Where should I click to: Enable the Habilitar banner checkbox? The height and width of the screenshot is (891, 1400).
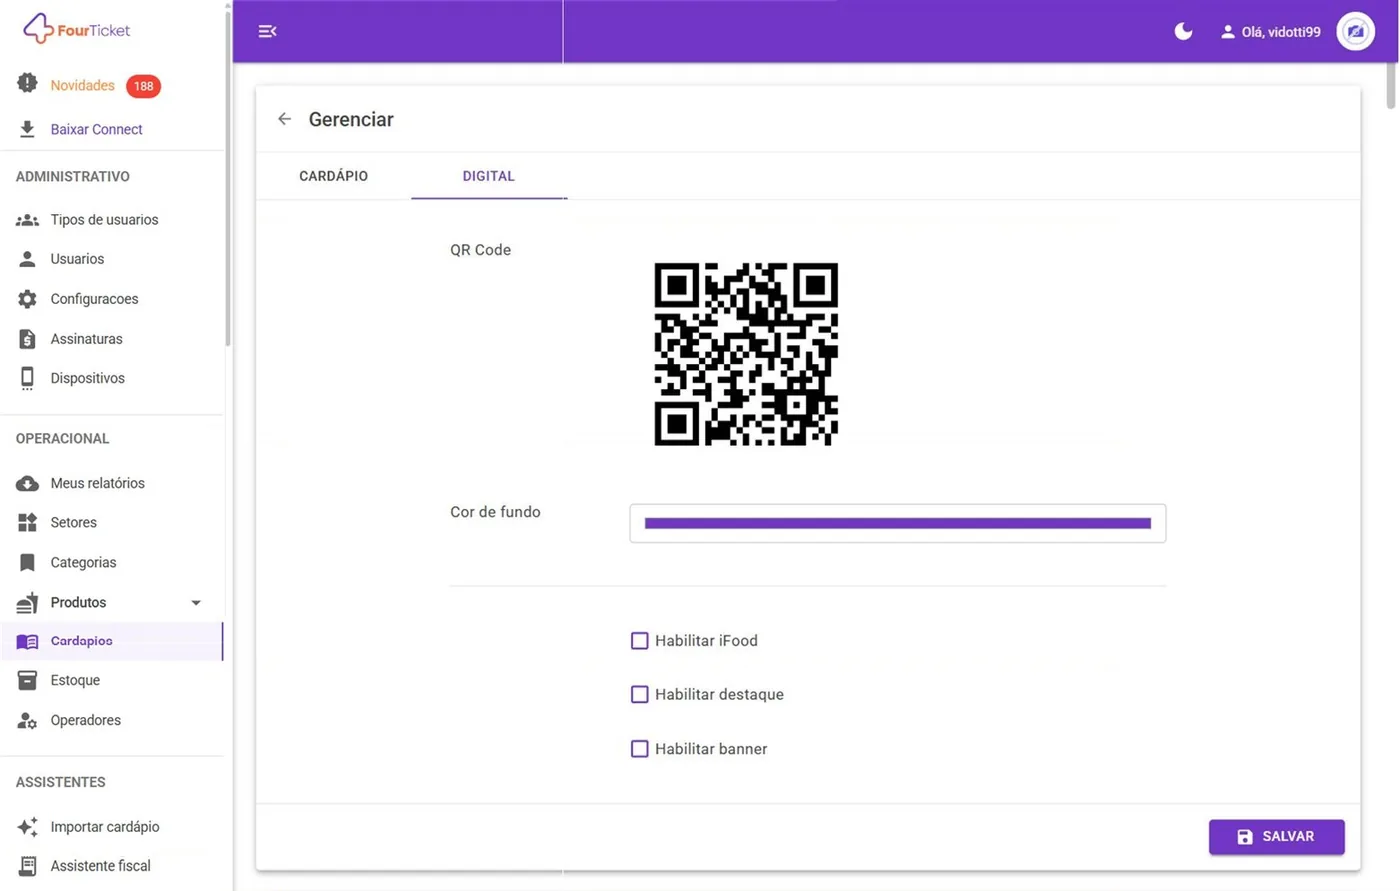click(639, 748)
